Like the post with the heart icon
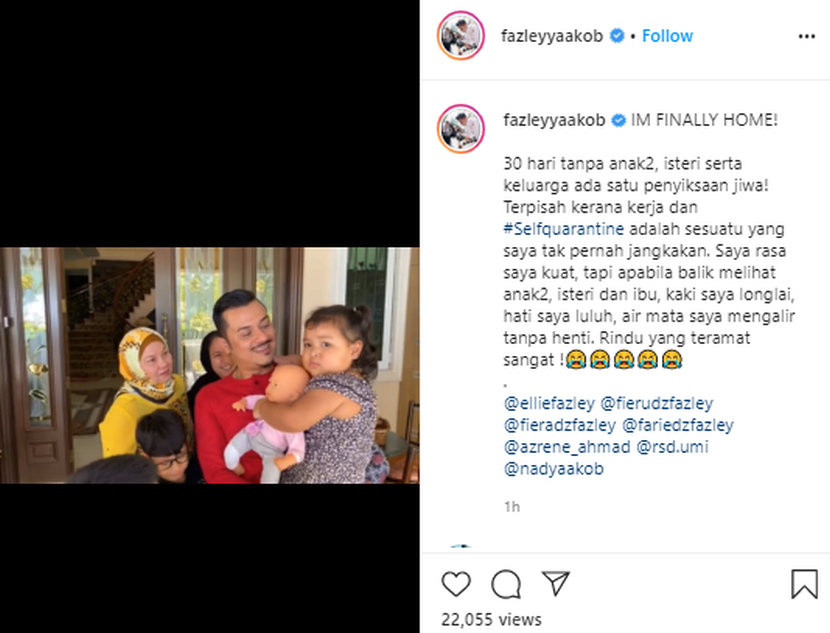Viewport: 830px width, 633px height. (x=456, y=584)
